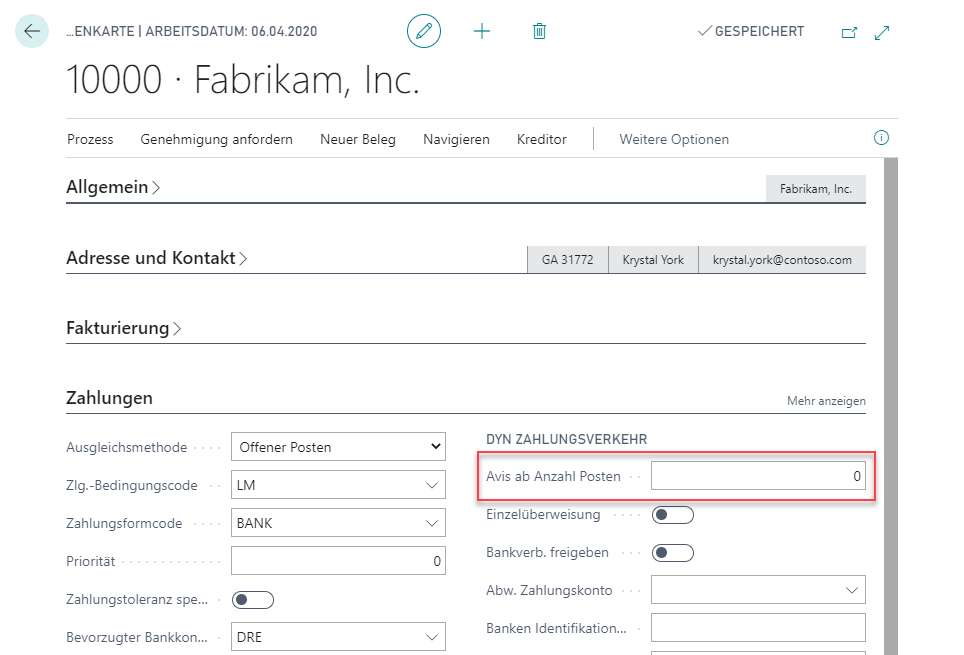Expand the Adresse und Kontakt section
This screenshot has height=655, width=964.
[157, 258]
